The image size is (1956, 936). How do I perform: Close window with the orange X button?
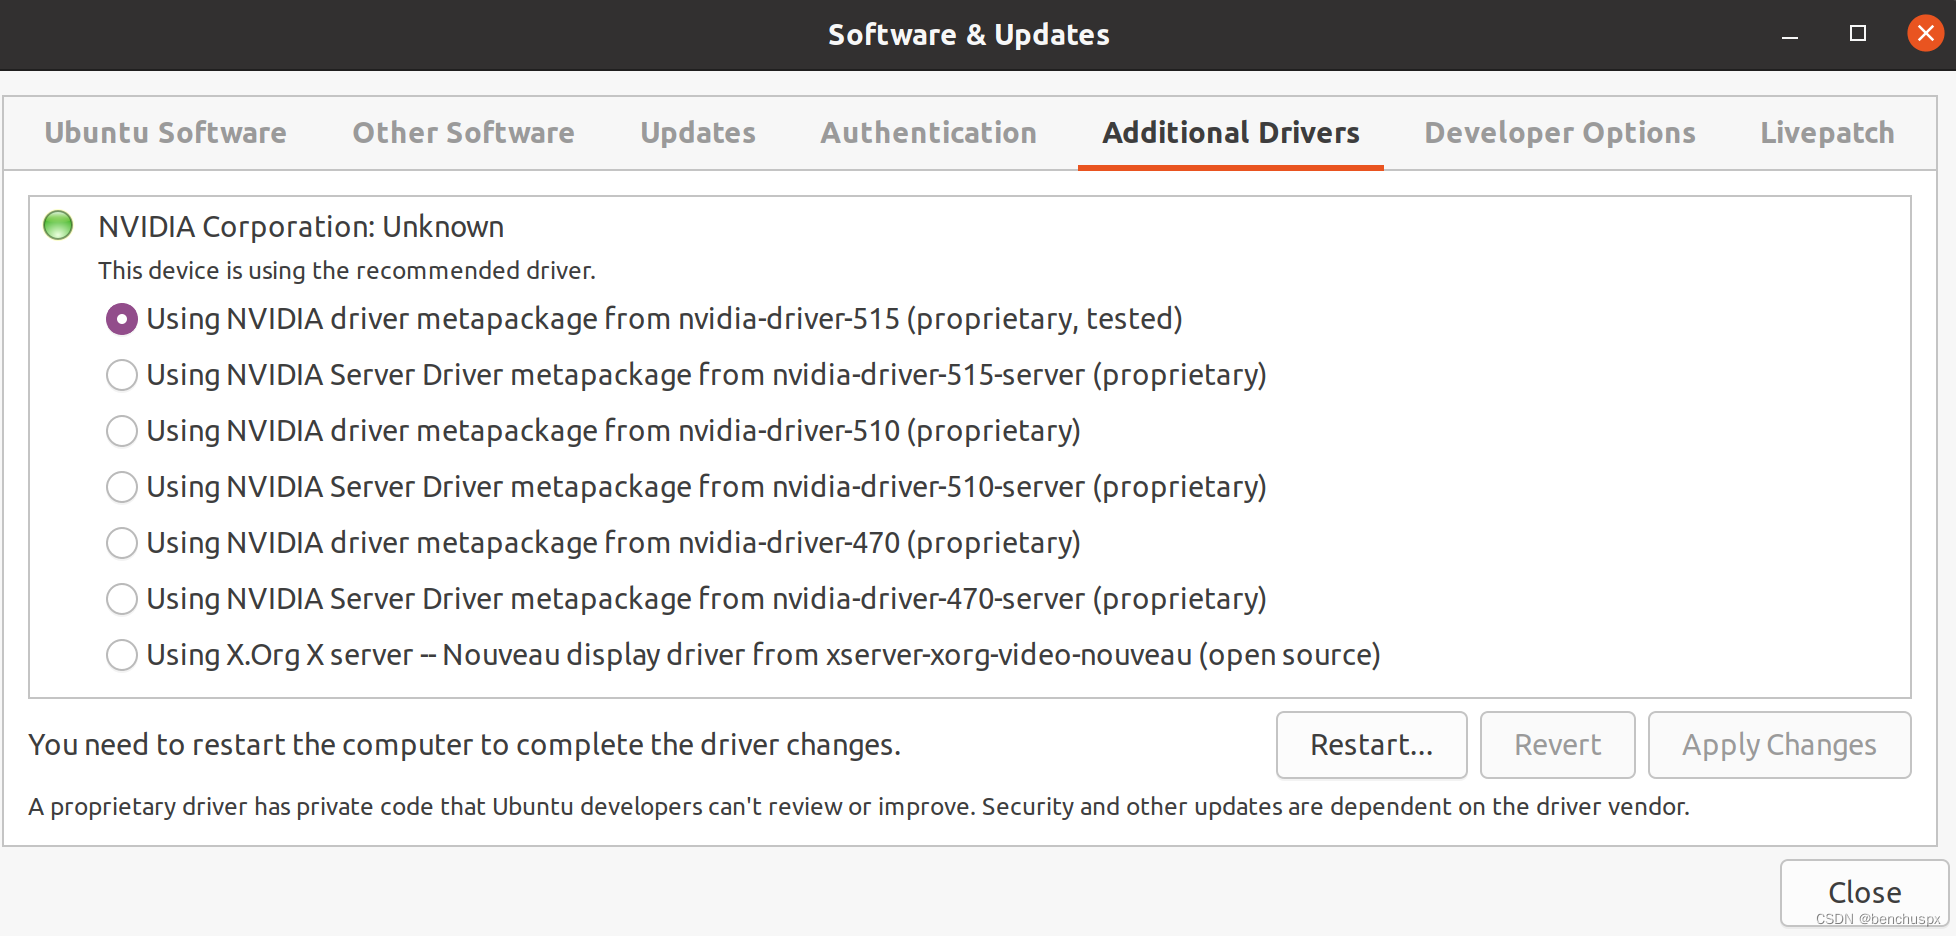click(x=1925, y=33)
